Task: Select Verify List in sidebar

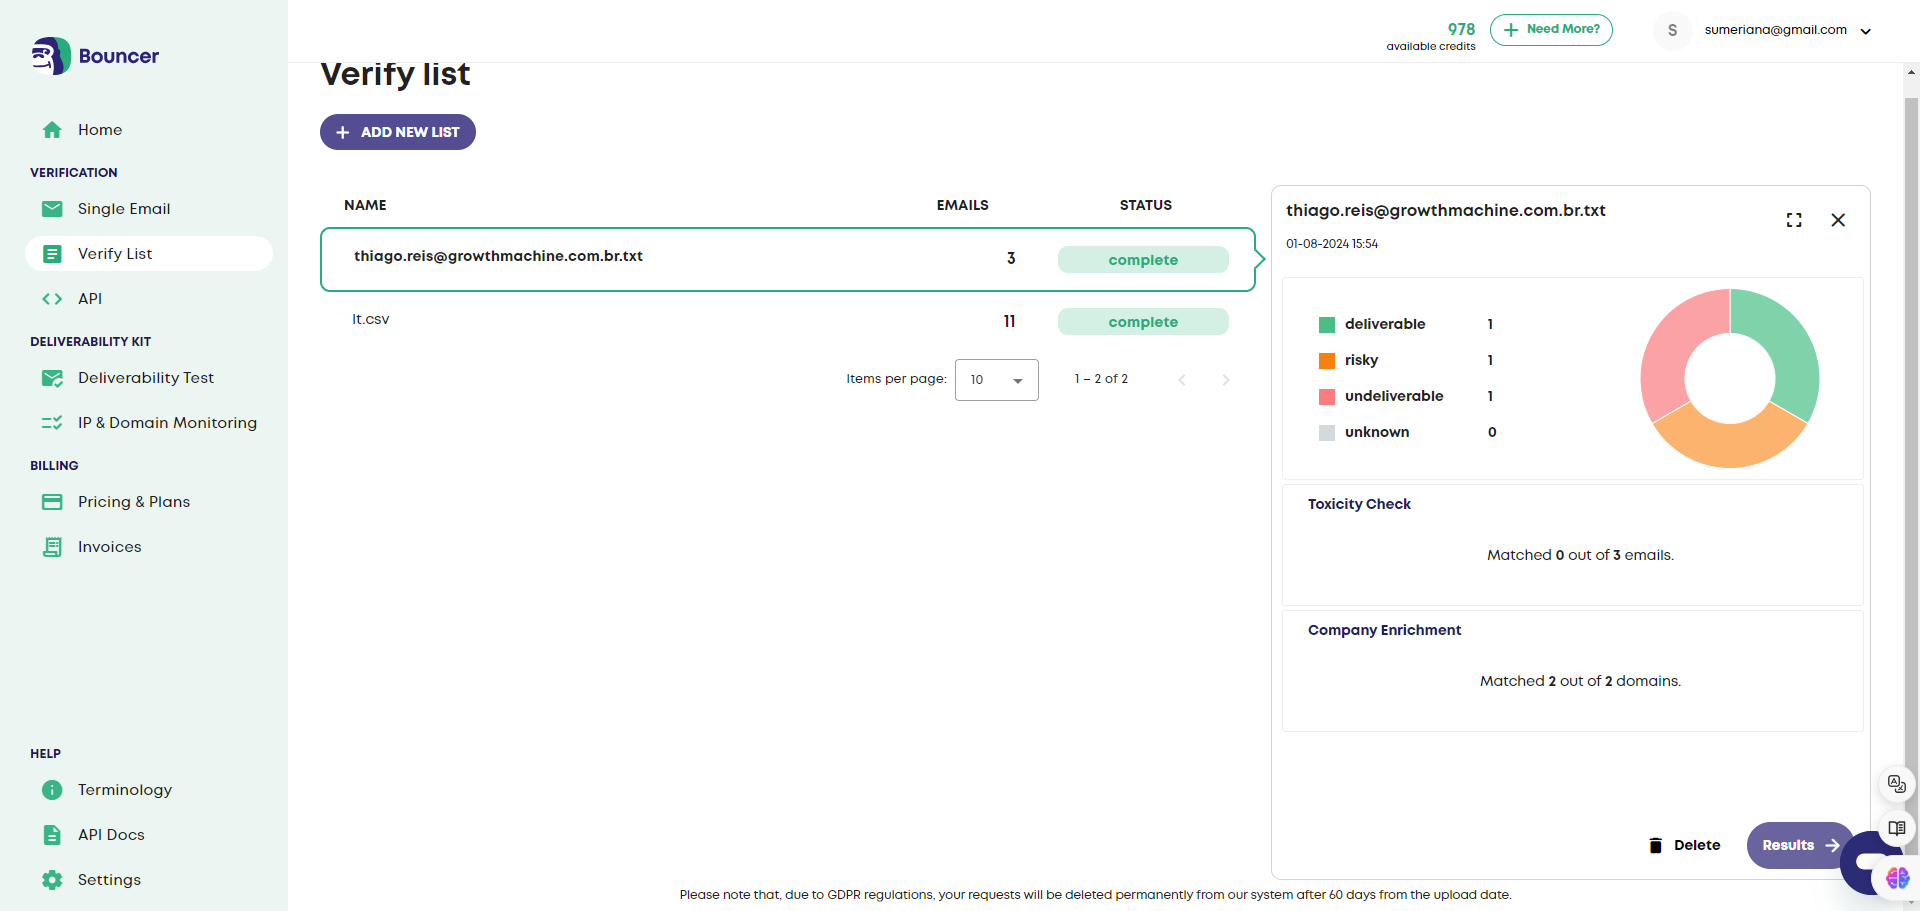Action: tap(149, 254)
